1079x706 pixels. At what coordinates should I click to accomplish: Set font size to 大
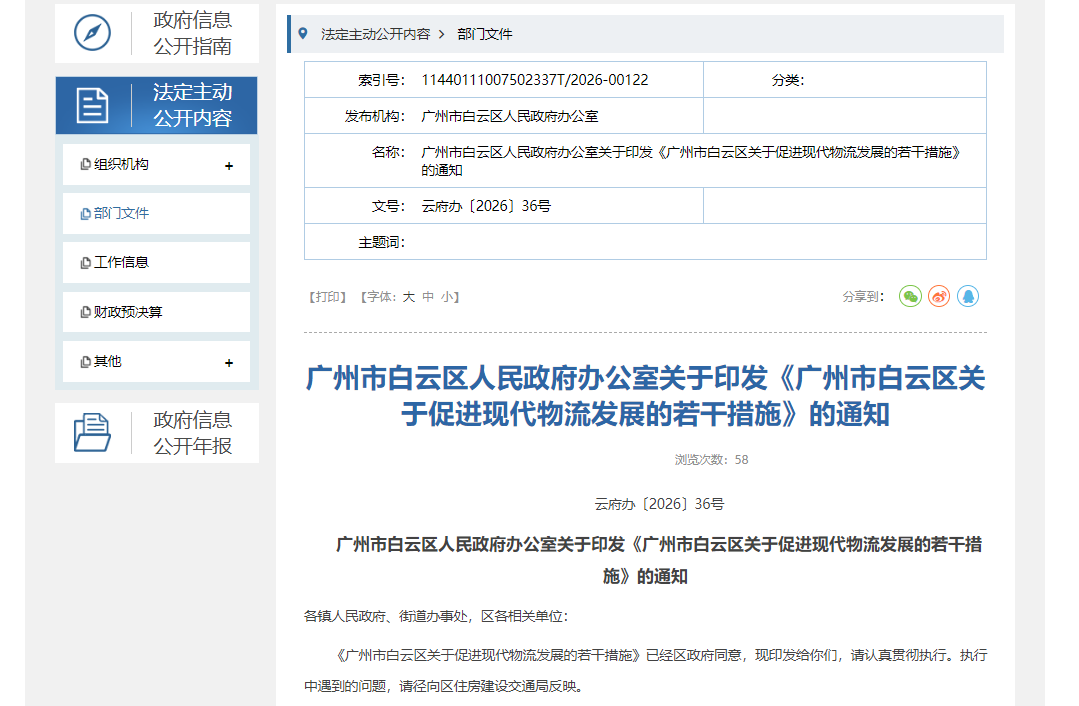tap(408, 297)
